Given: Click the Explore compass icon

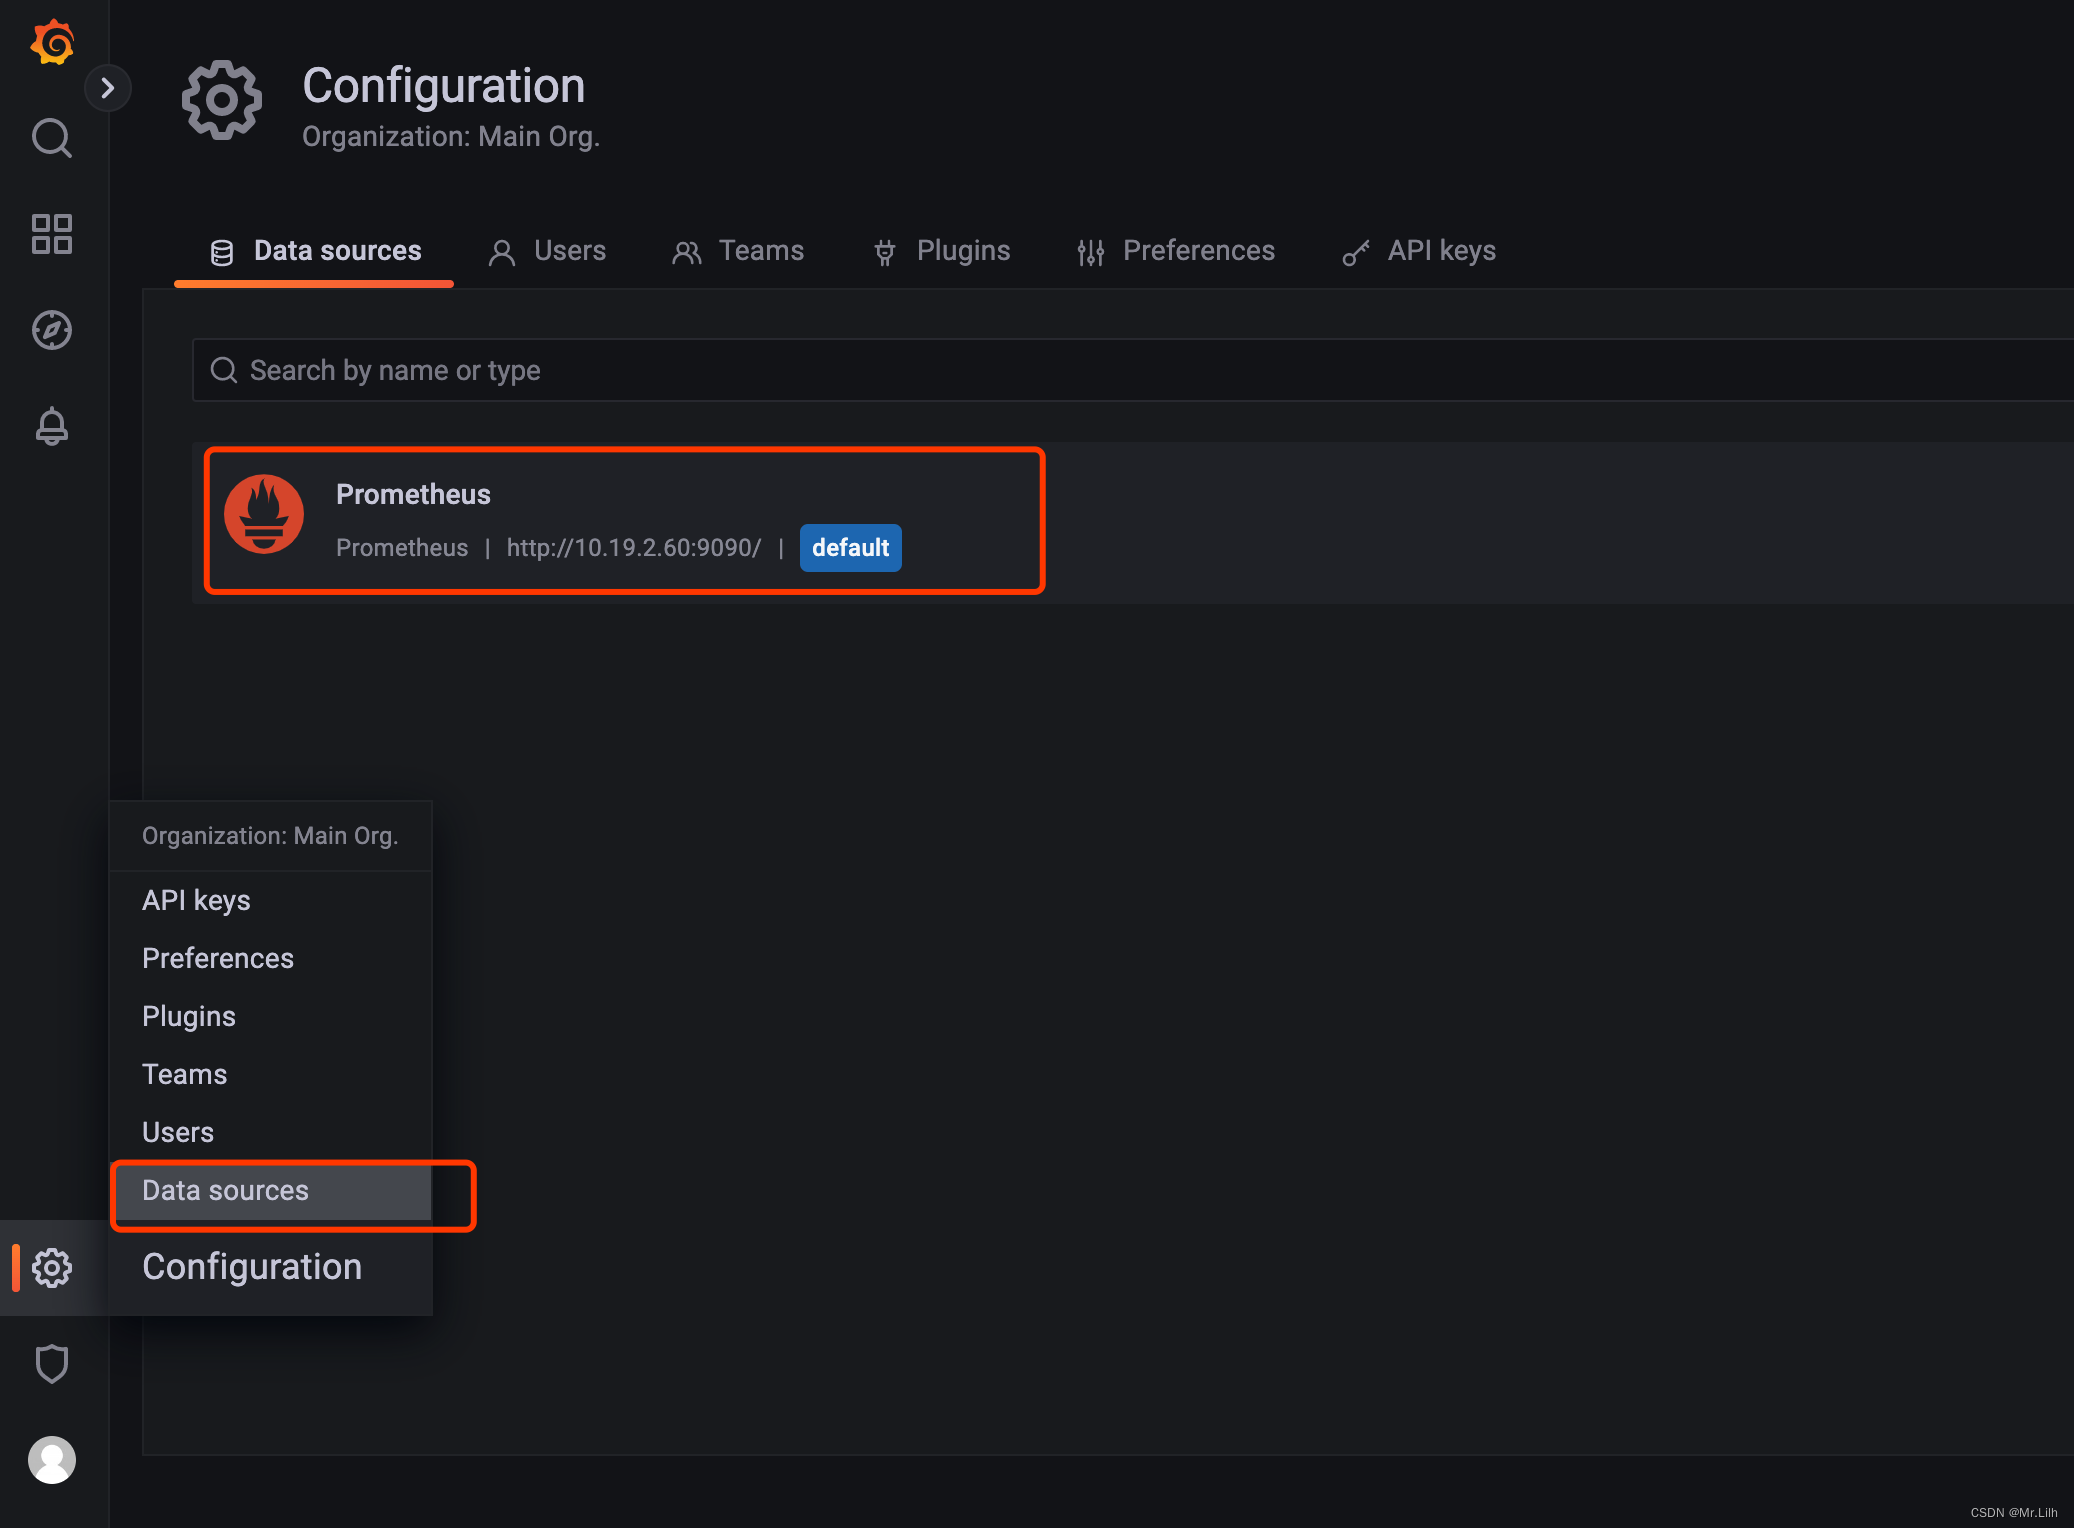Looking at the screenshot, I should tap(53, 330).
